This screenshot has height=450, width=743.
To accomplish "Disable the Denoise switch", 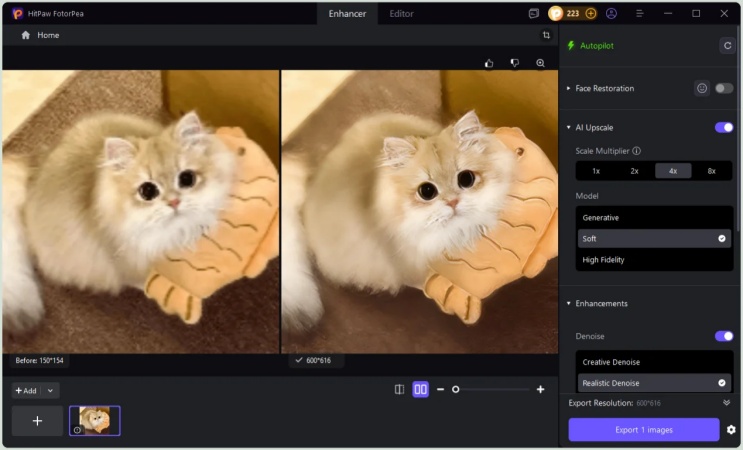I will point(724,336).
